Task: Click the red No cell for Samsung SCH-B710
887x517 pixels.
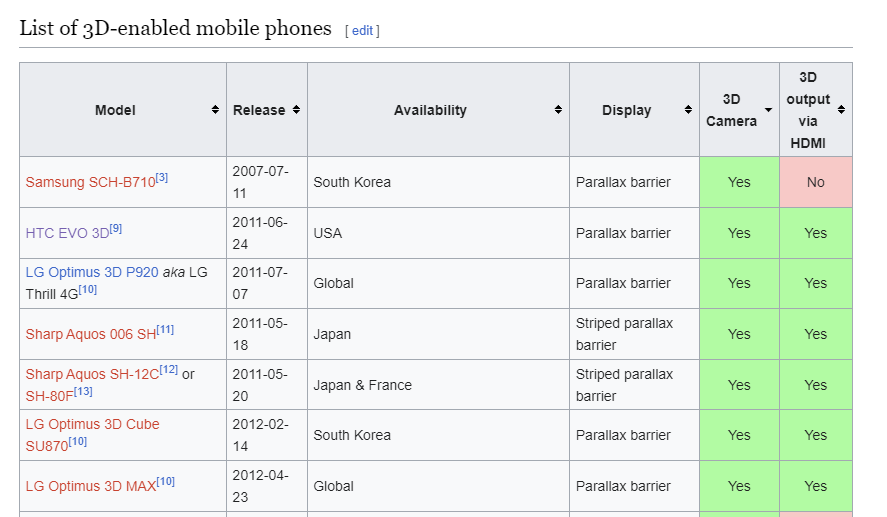Action: pyautogui.click(x=816, y=182)
